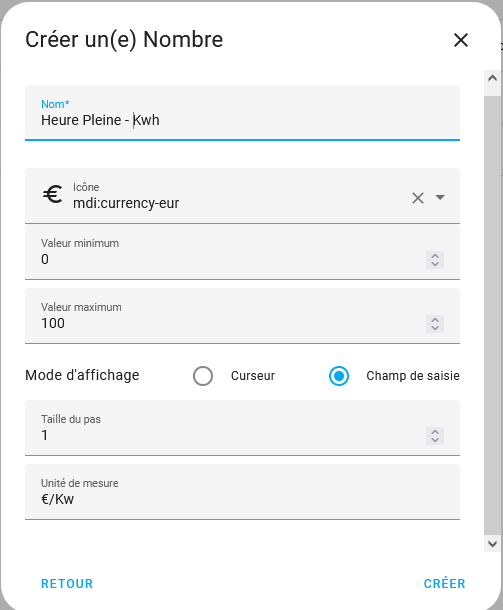Click the CRÉER button
Screen dimensions: 503x610
444,584
